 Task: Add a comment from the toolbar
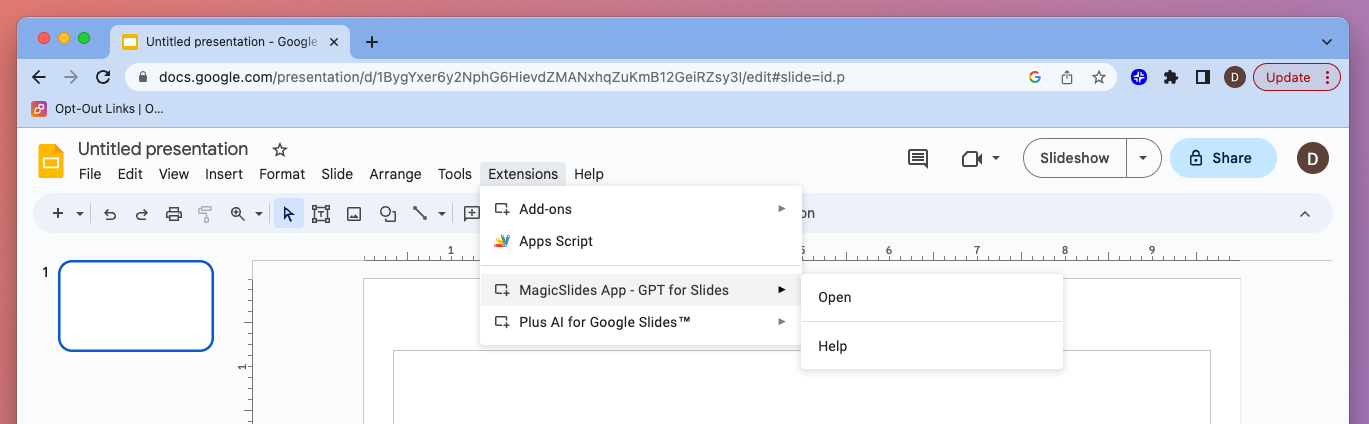[x=471, y=213]
